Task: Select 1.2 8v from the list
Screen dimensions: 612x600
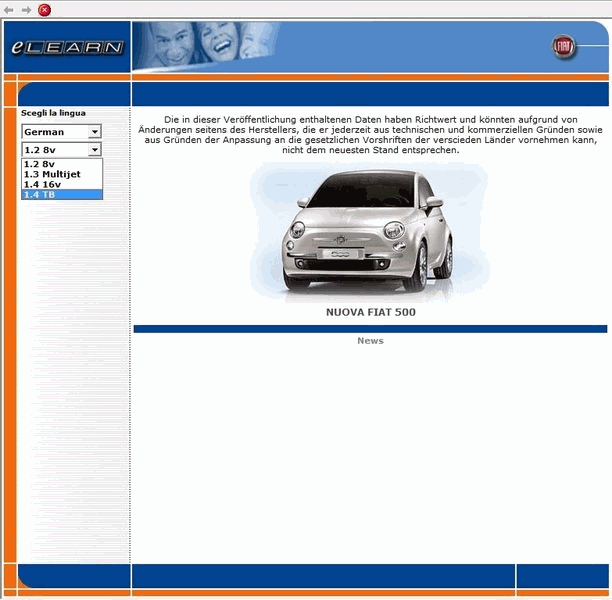Action: (62, 164)
